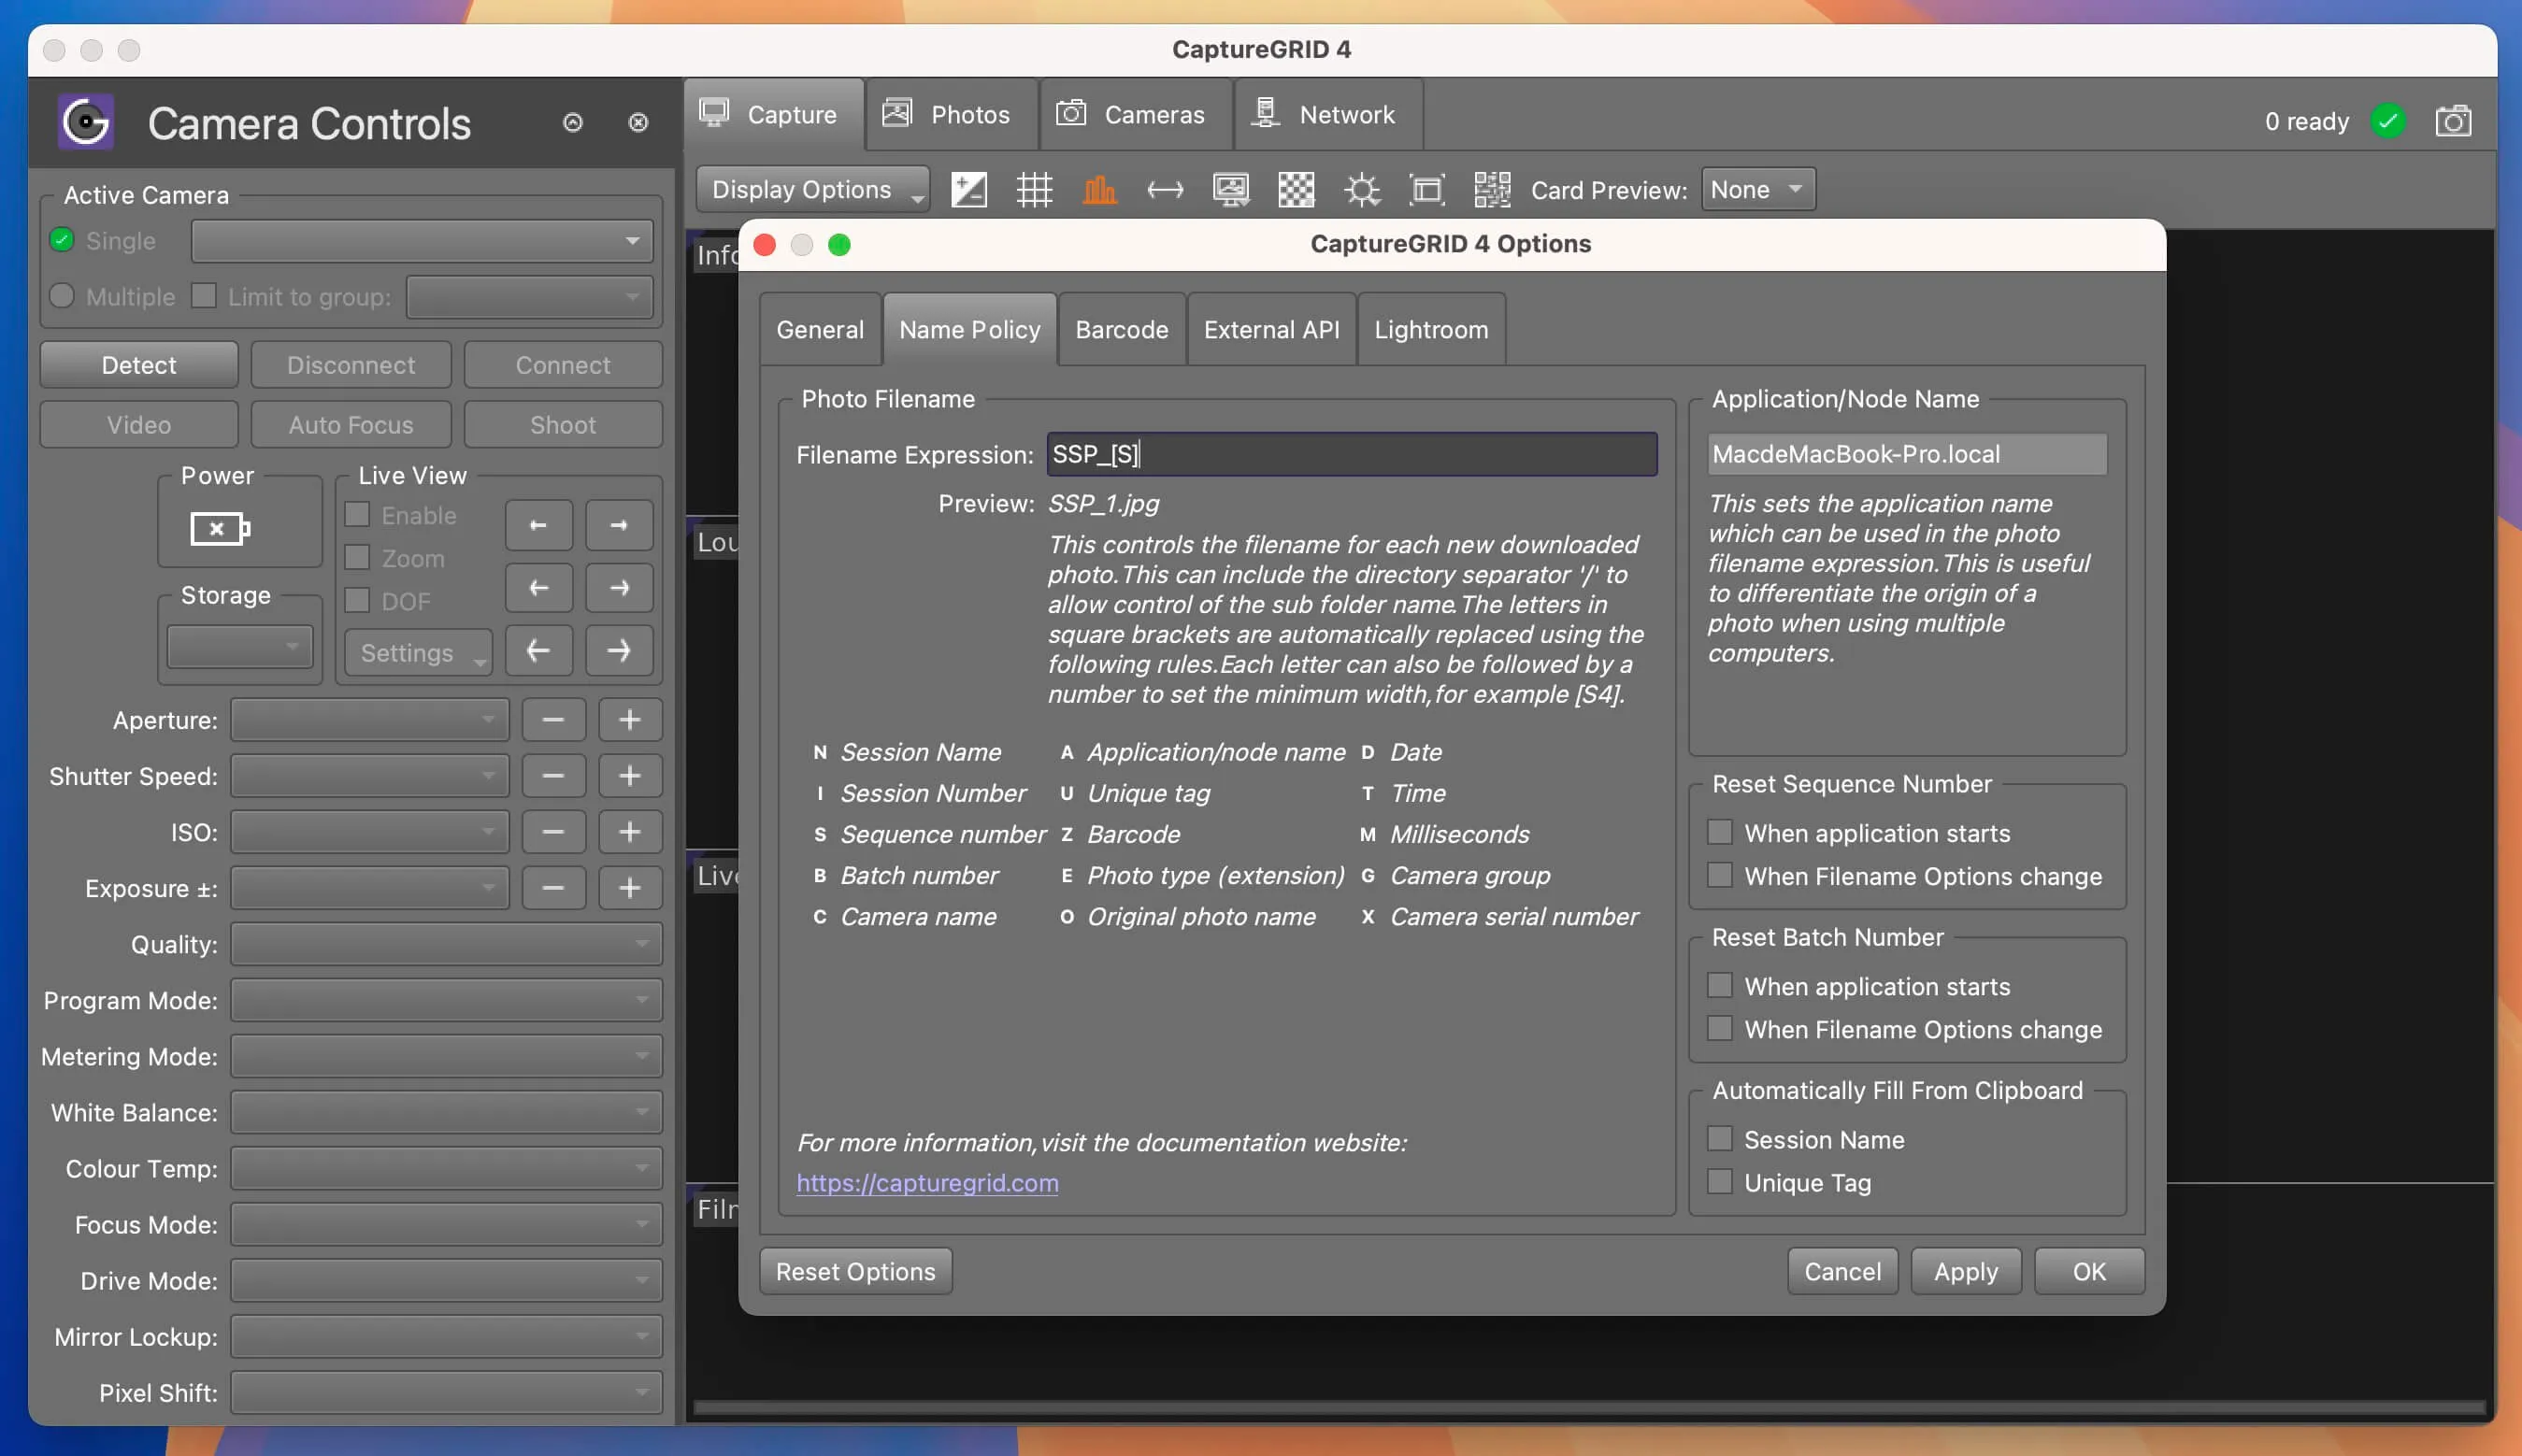
Task: Open the Barcode tab in Options
Action: point(1122,329)
